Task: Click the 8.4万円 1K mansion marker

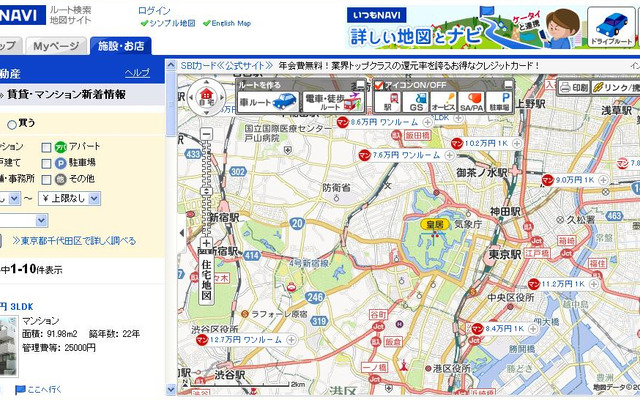Action: pos(477,329)
